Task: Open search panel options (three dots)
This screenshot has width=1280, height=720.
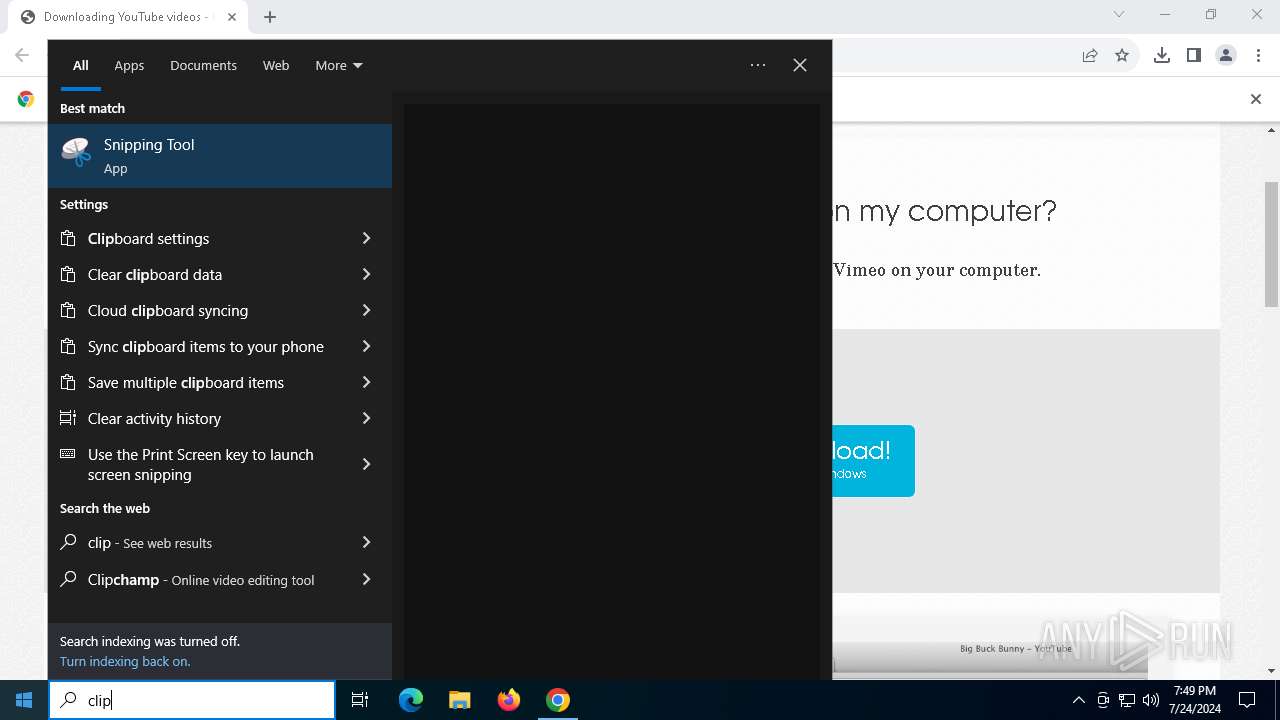Action: tap(758, 65)
